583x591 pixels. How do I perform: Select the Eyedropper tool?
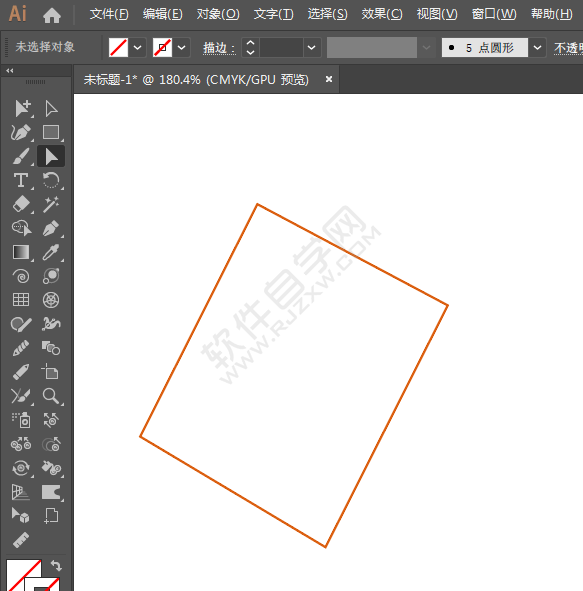coord(50,252)
